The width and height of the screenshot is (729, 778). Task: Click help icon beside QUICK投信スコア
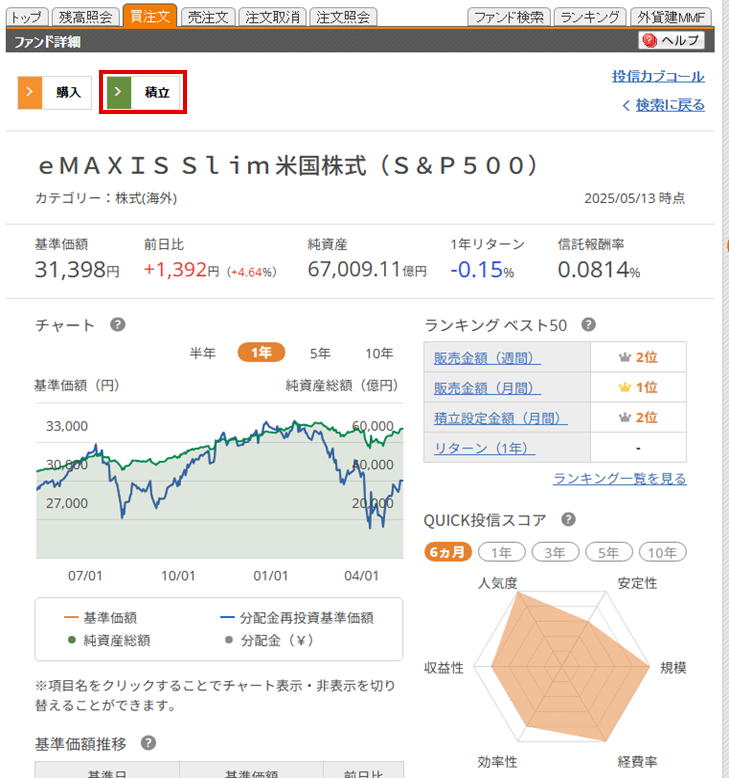[568, 519]
